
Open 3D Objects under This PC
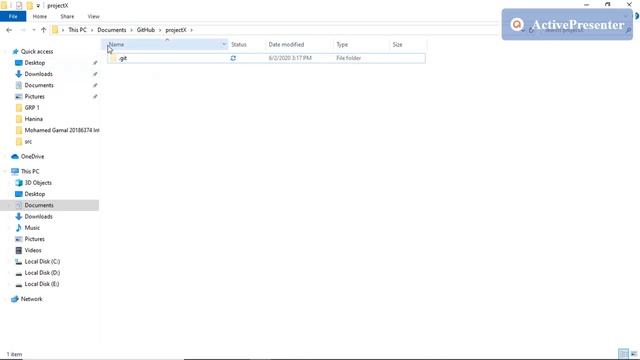pos(38,183)
